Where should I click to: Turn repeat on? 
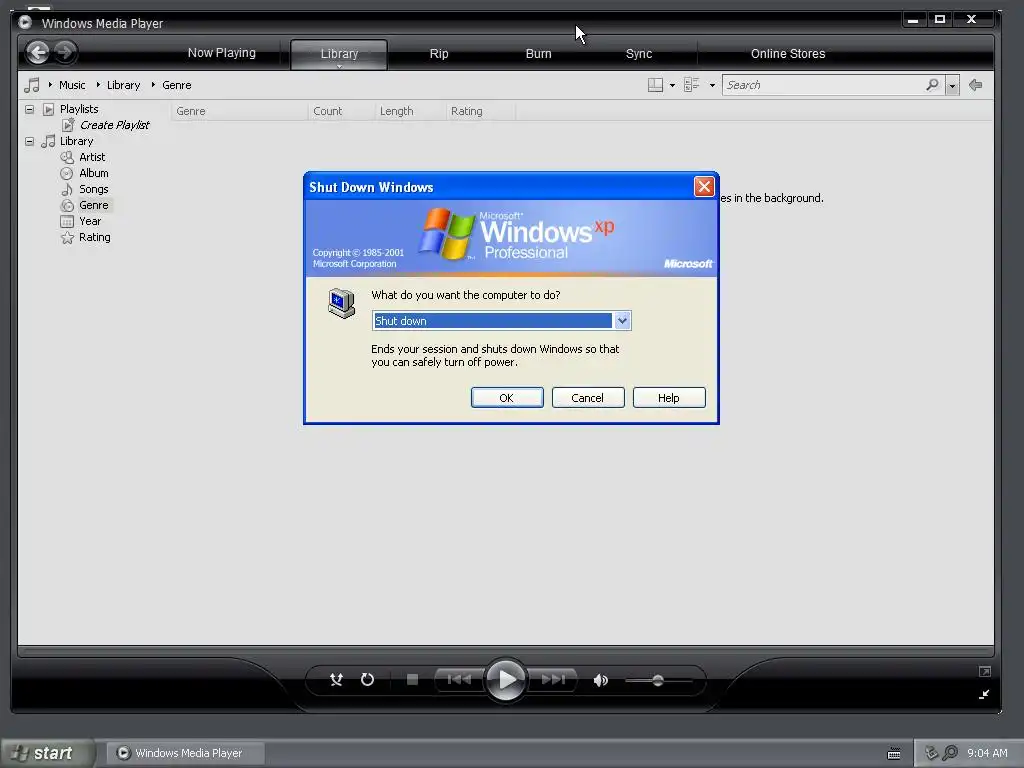click(x=368, y=680)
